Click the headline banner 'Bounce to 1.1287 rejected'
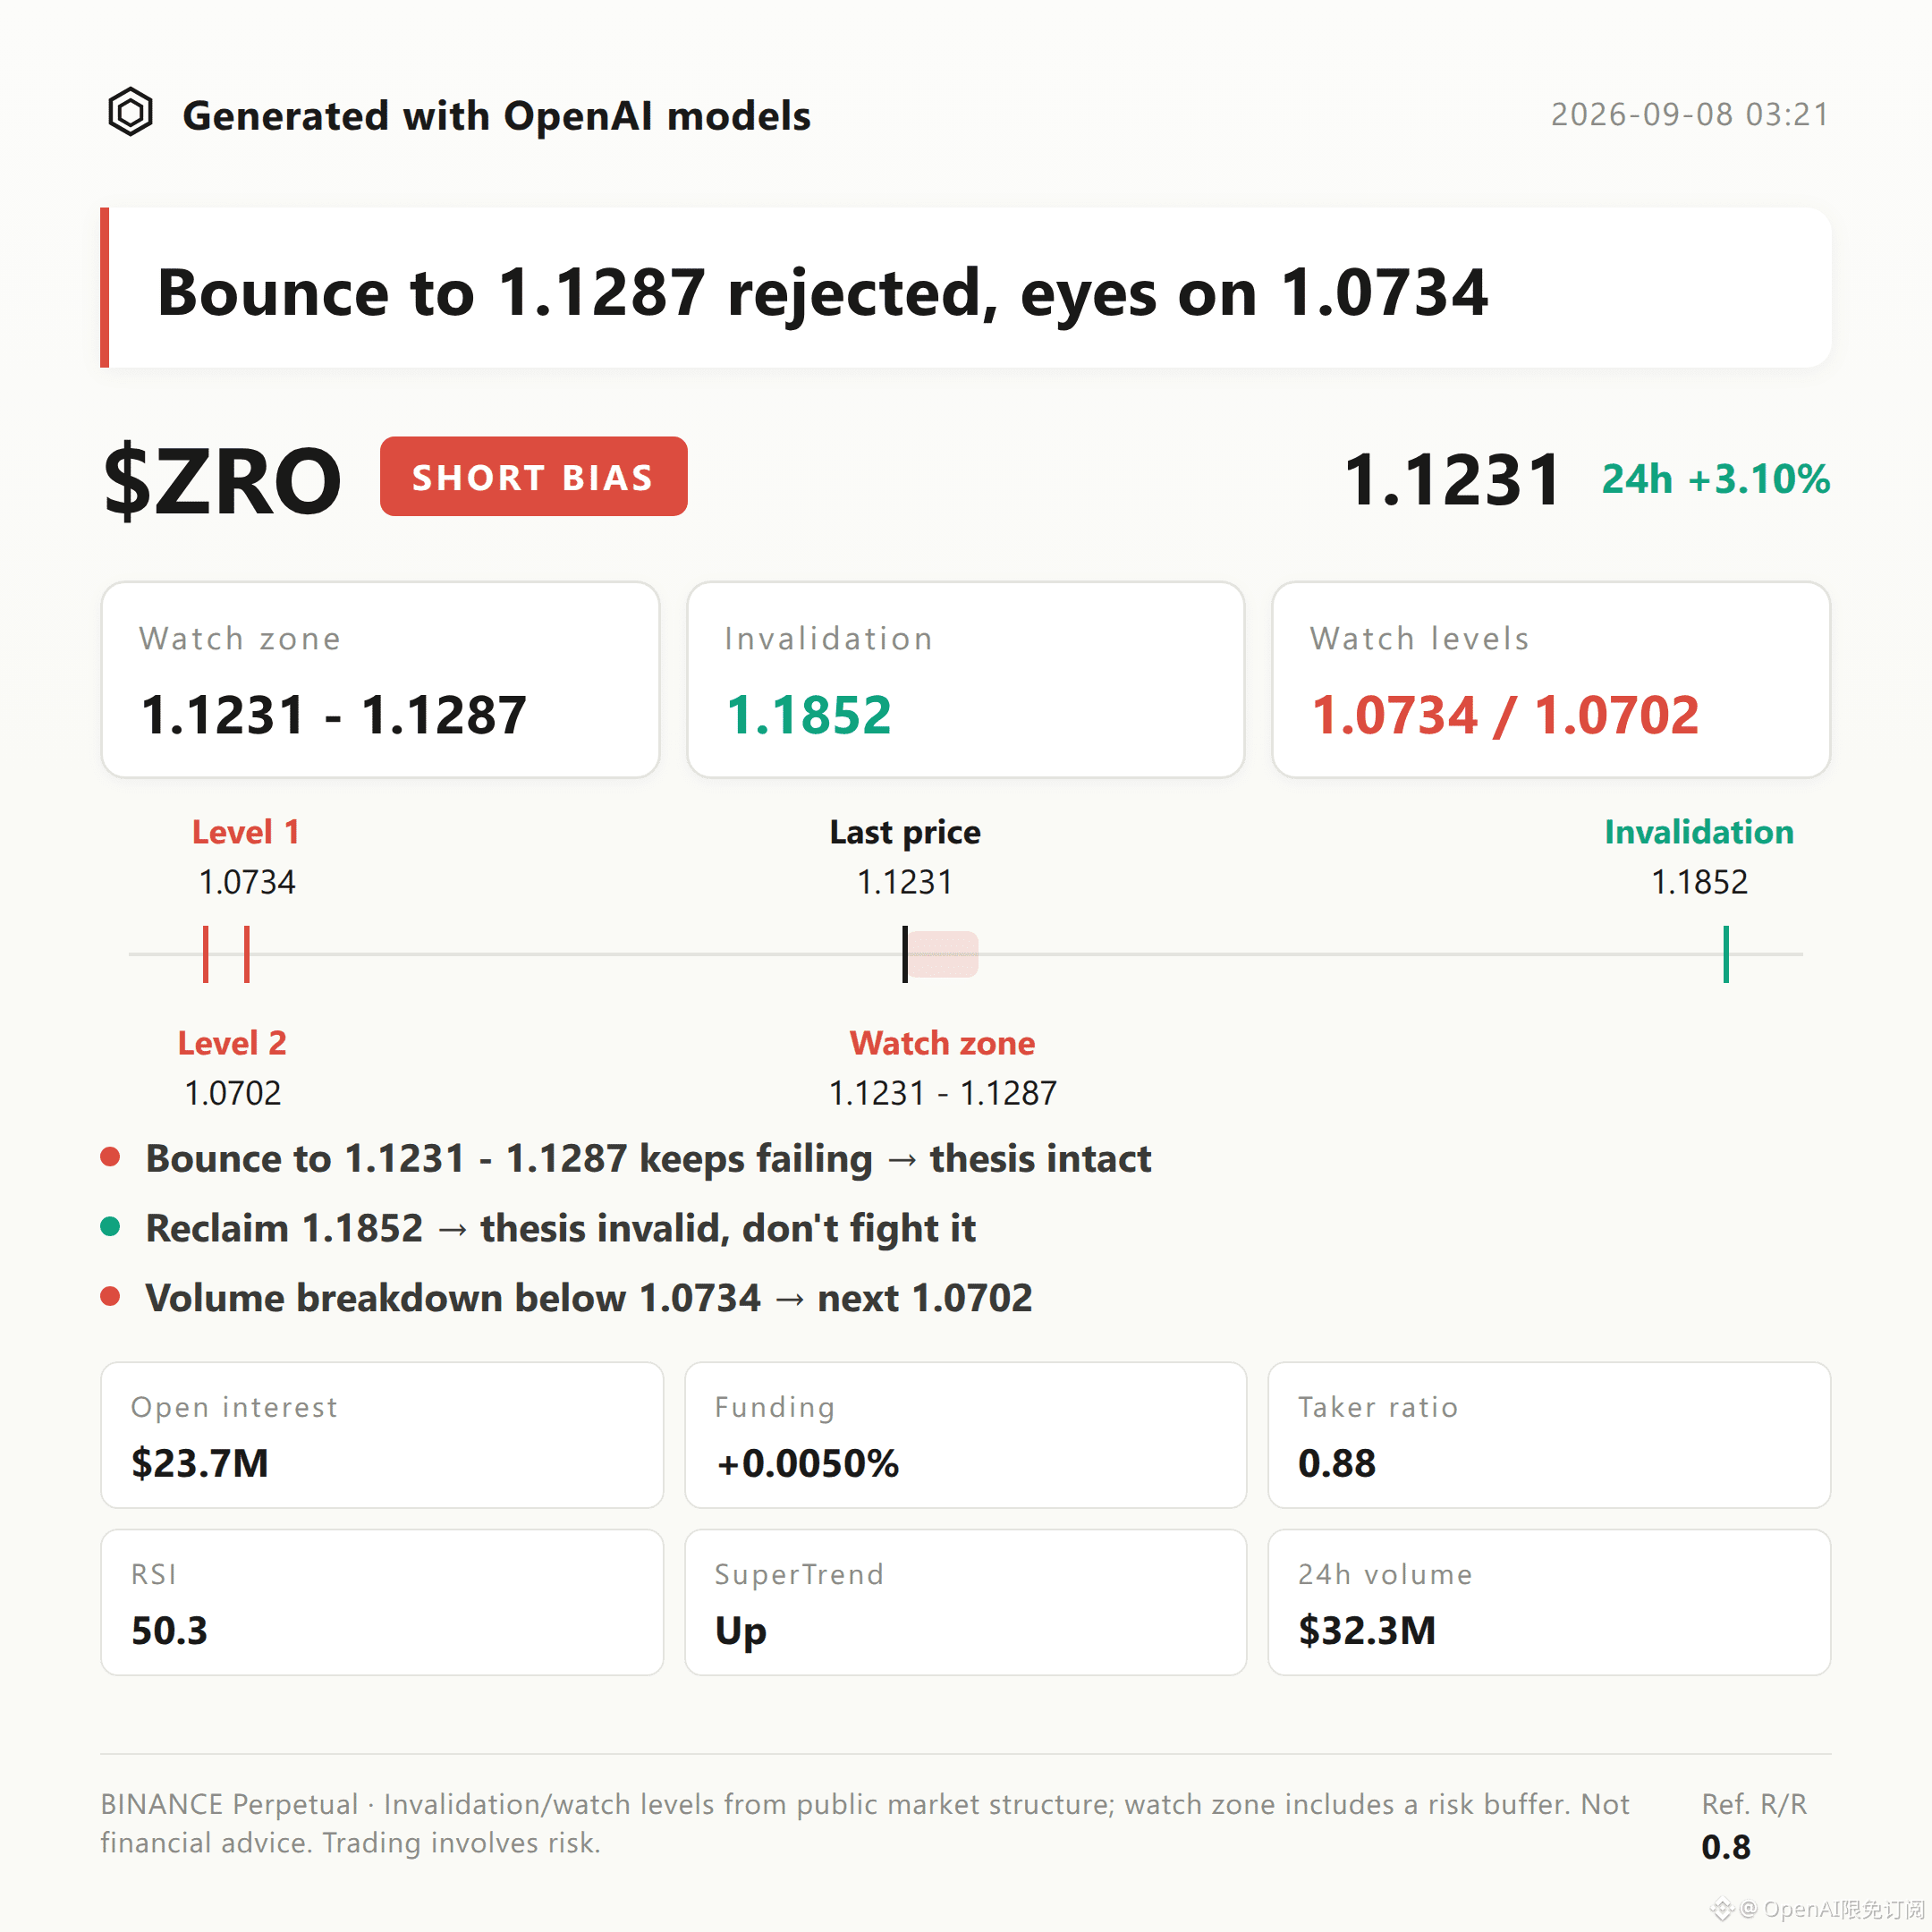The image size is (1932, 1932). (966, 288)
